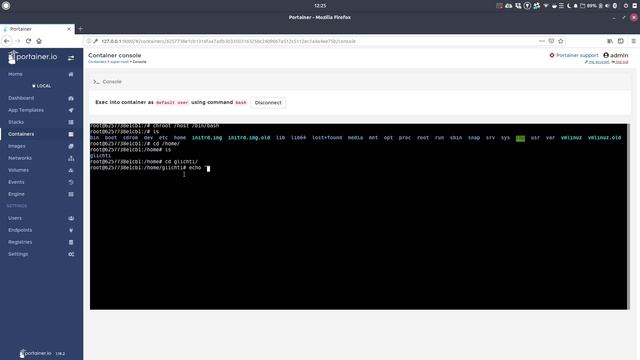
Task: Open the page actions ellipsis menu
Action: pyautogui.click(x=542, y=41)
